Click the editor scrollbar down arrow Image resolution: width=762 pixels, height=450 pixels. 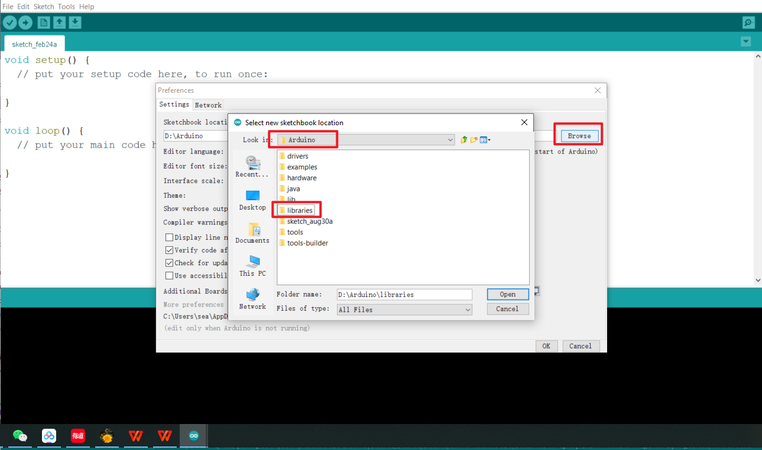[758, 280]
